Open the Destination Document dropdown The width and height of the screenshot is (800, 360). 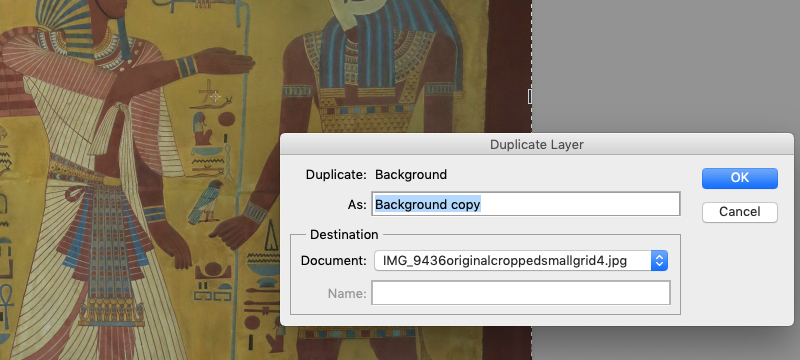point(521,261)
